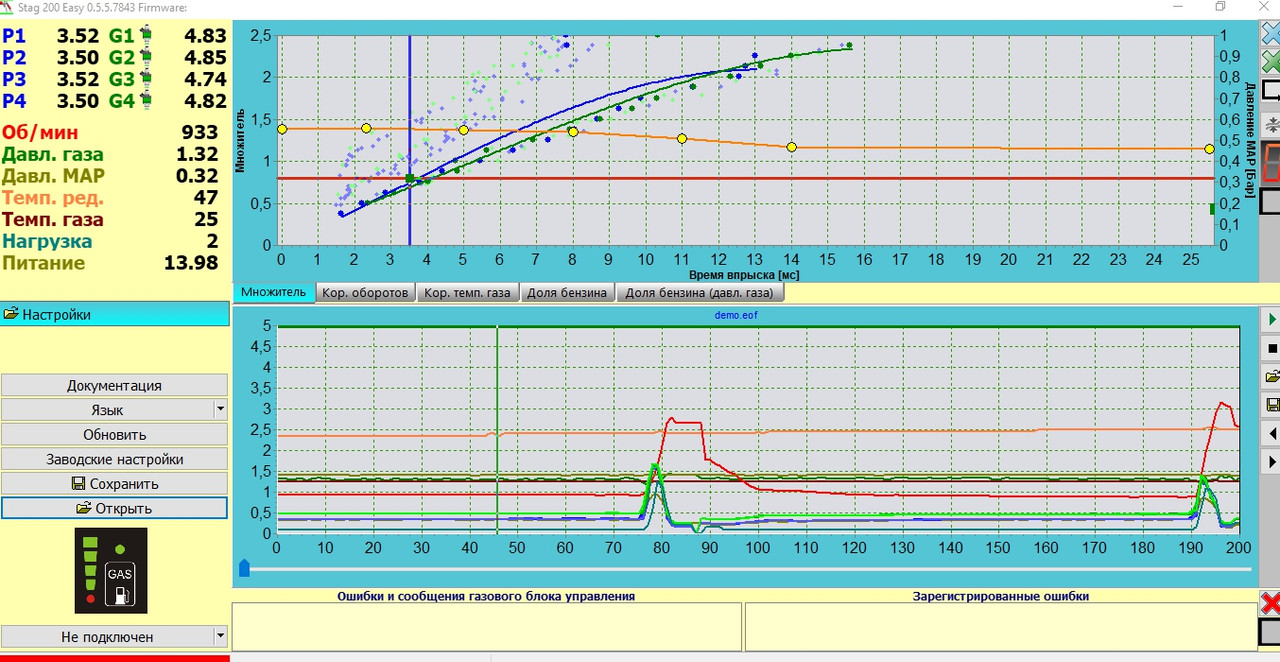This screenshot has width=1280, height=662.
Task: Open the Документация button
Action: click(x=114, y=385)
